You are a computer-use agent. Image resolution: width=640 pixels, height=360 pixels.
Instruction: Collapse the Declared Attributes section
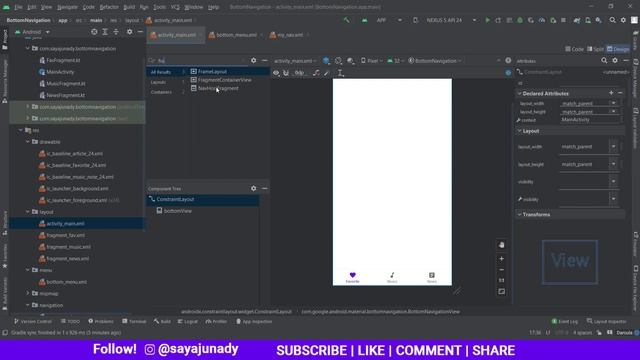(520, 93)
